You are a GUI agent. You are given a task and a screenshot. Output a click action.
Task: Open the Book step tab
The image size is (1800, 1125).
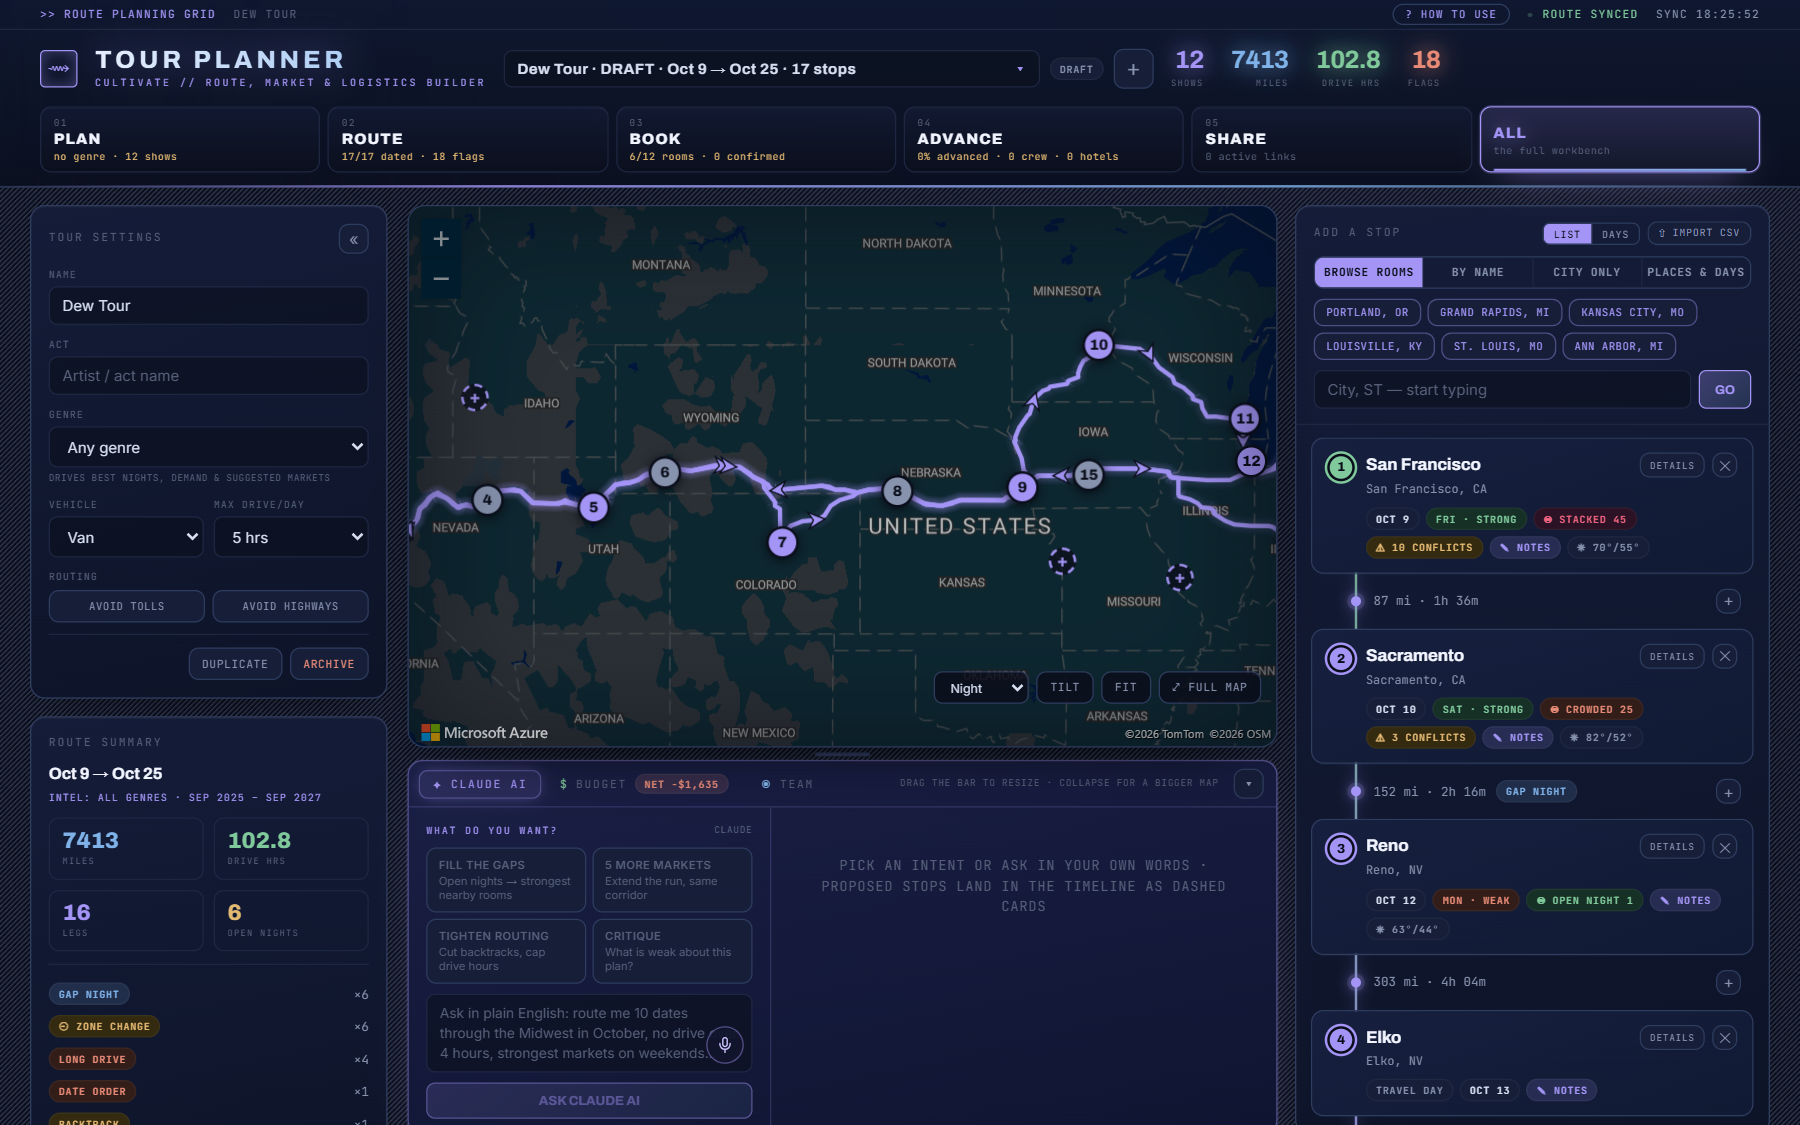click(756, 140)
